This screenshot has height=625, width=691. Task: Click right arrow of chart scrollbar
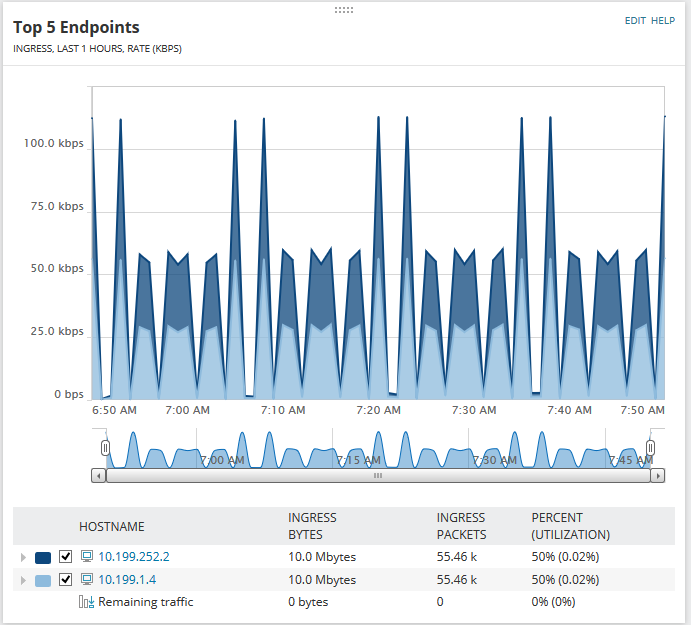[x=658, y=476]
